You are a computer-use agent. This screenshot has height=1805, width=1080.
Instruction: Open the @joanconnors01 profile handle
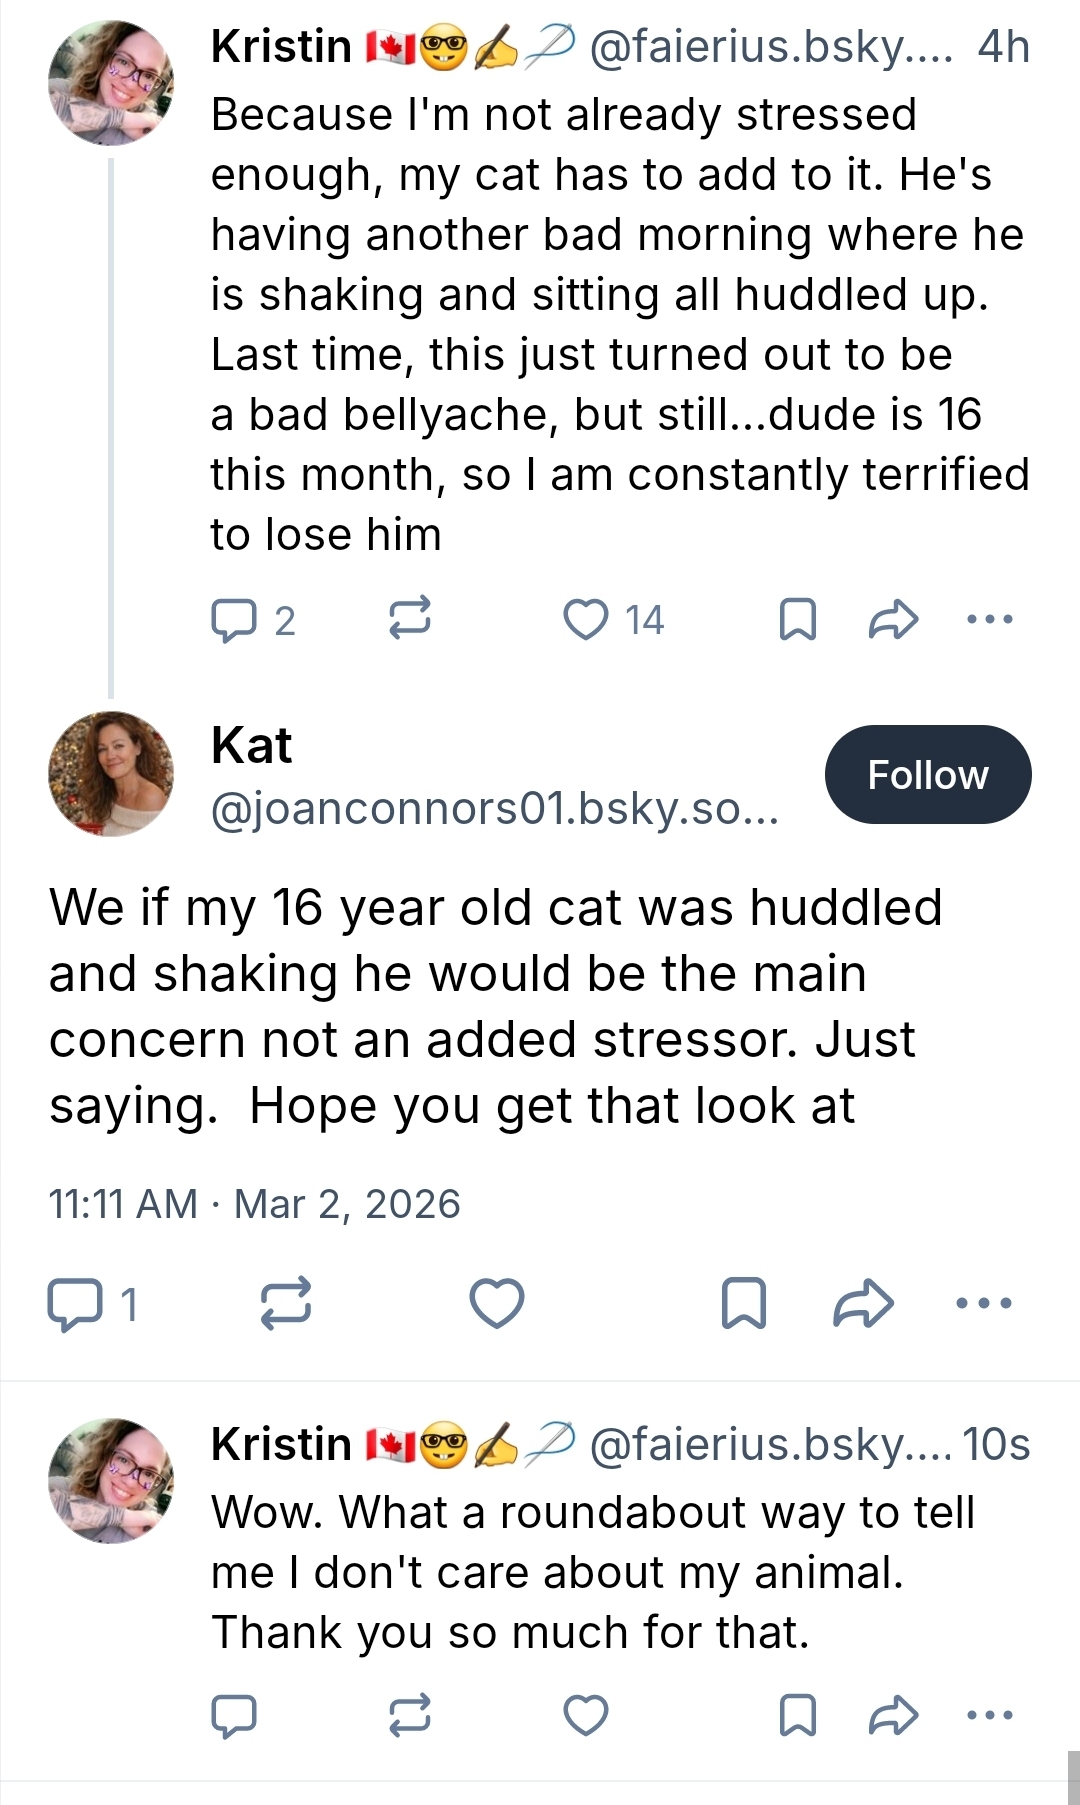tap(494, 808)
